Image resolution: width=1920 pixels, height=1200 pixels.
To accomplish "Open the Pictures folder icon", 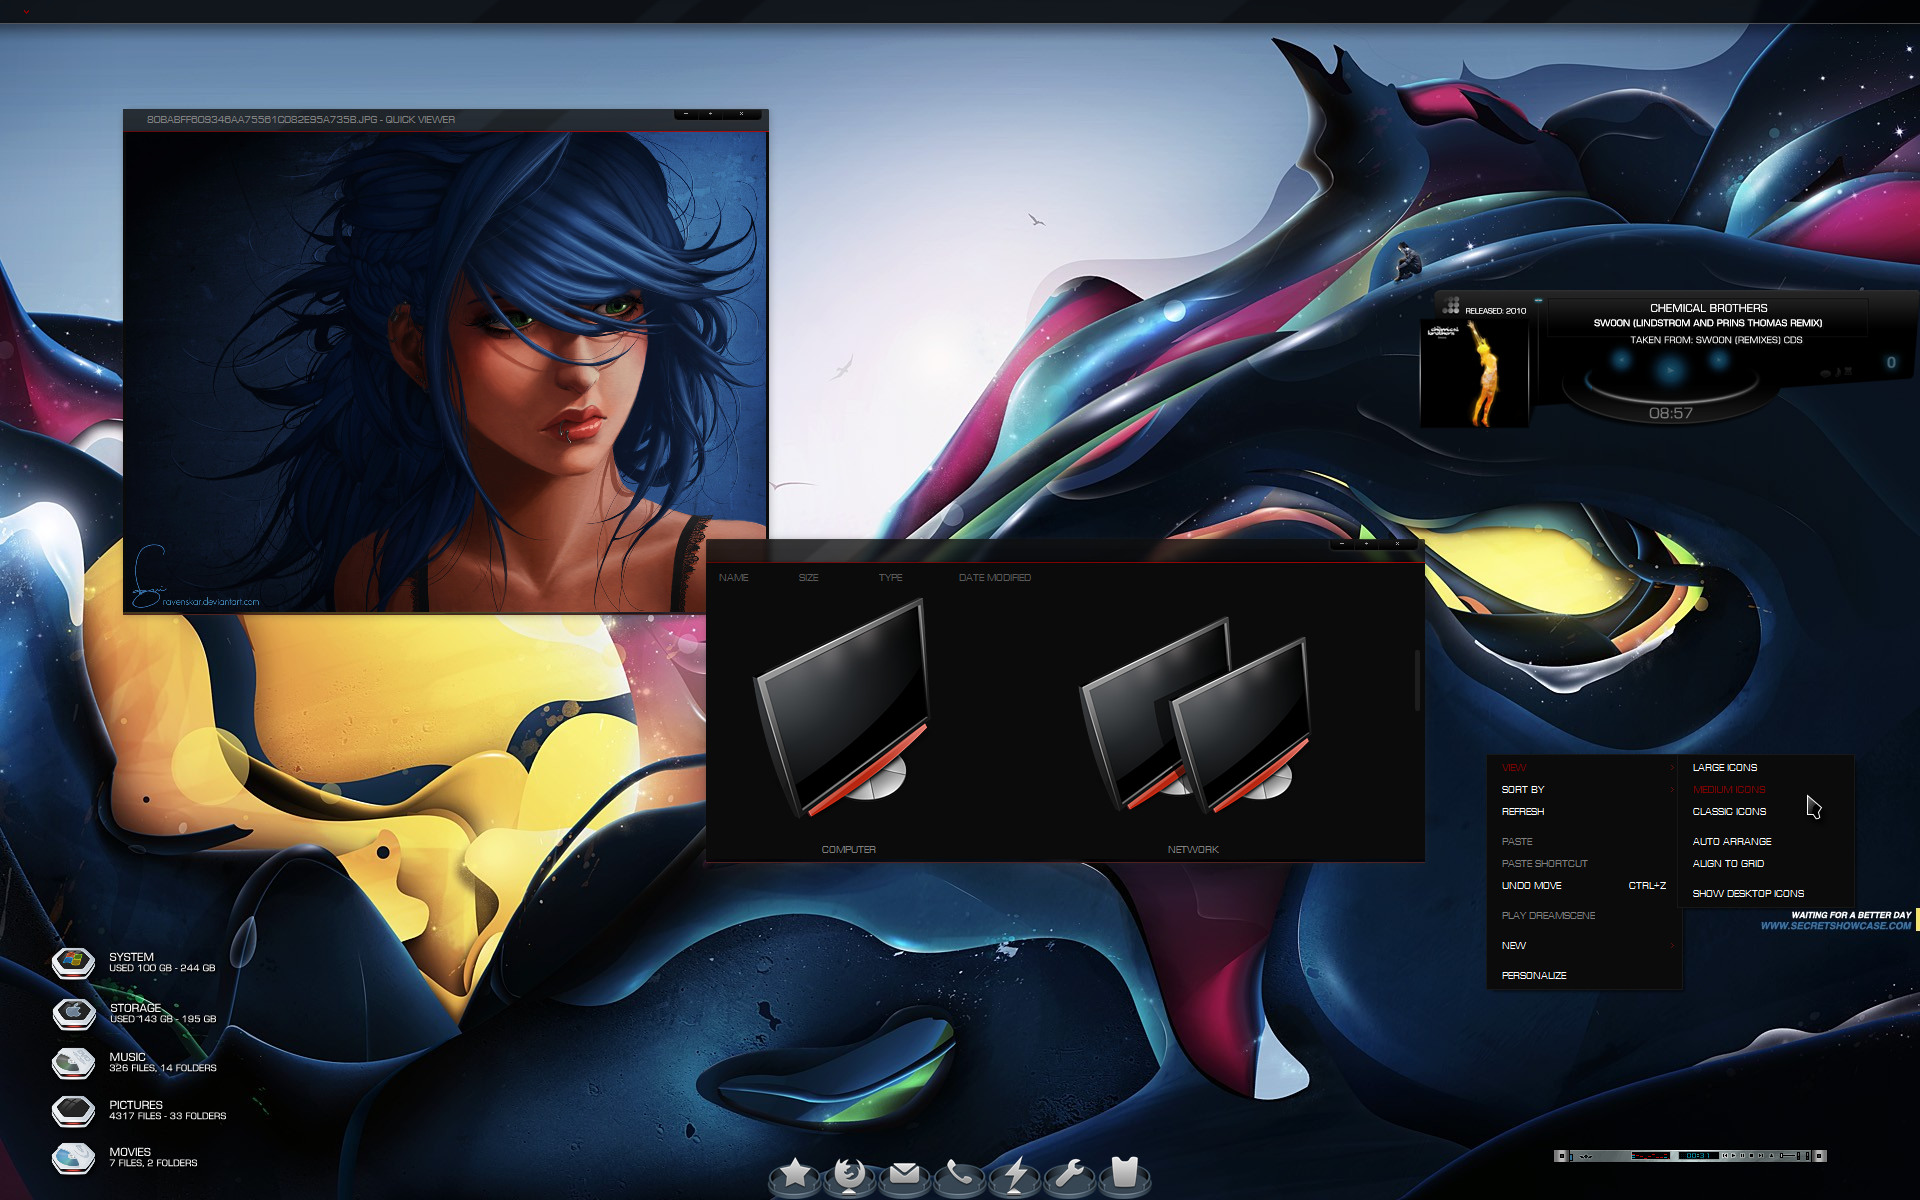I will [x=73, y=1110].
